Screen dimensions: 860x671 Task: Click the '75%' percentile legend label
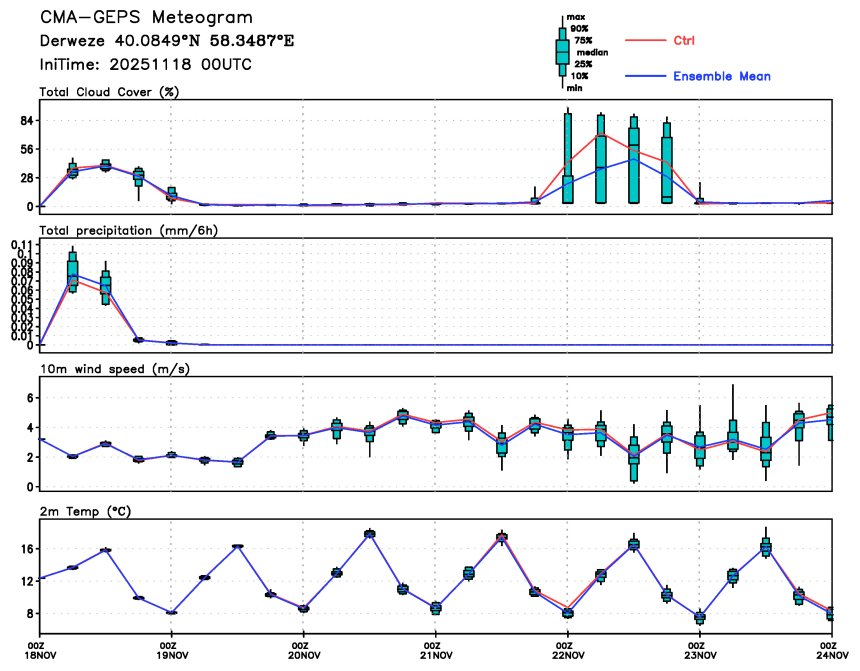[x=583, y=41]
